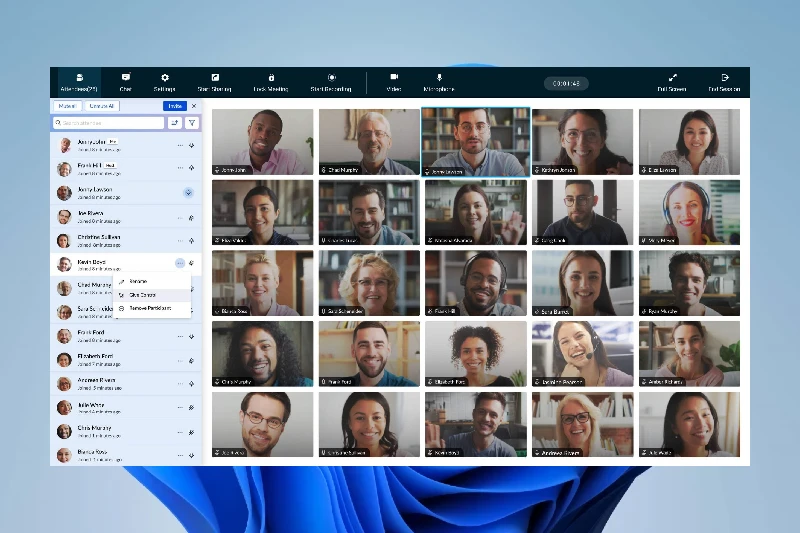Choose Remove Participant from the context menu
Screen dimensions: 800x533
point(152,309)
